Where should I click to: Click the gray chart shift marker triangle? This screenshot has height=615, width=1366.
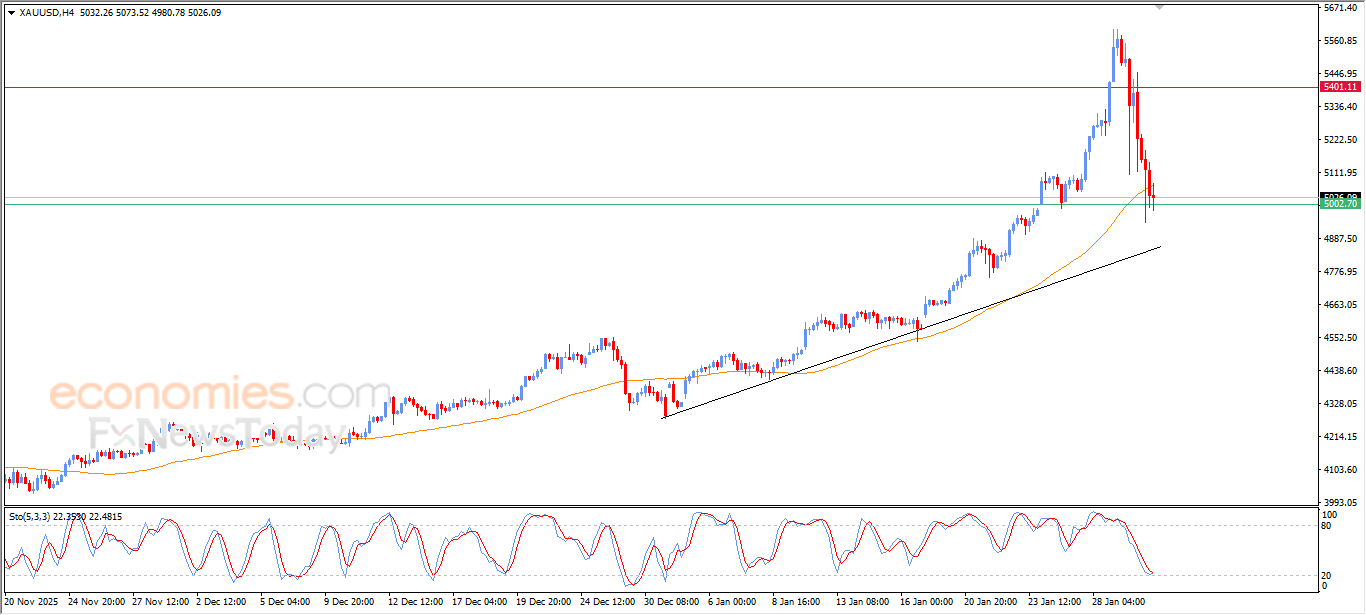[1159, 7]
